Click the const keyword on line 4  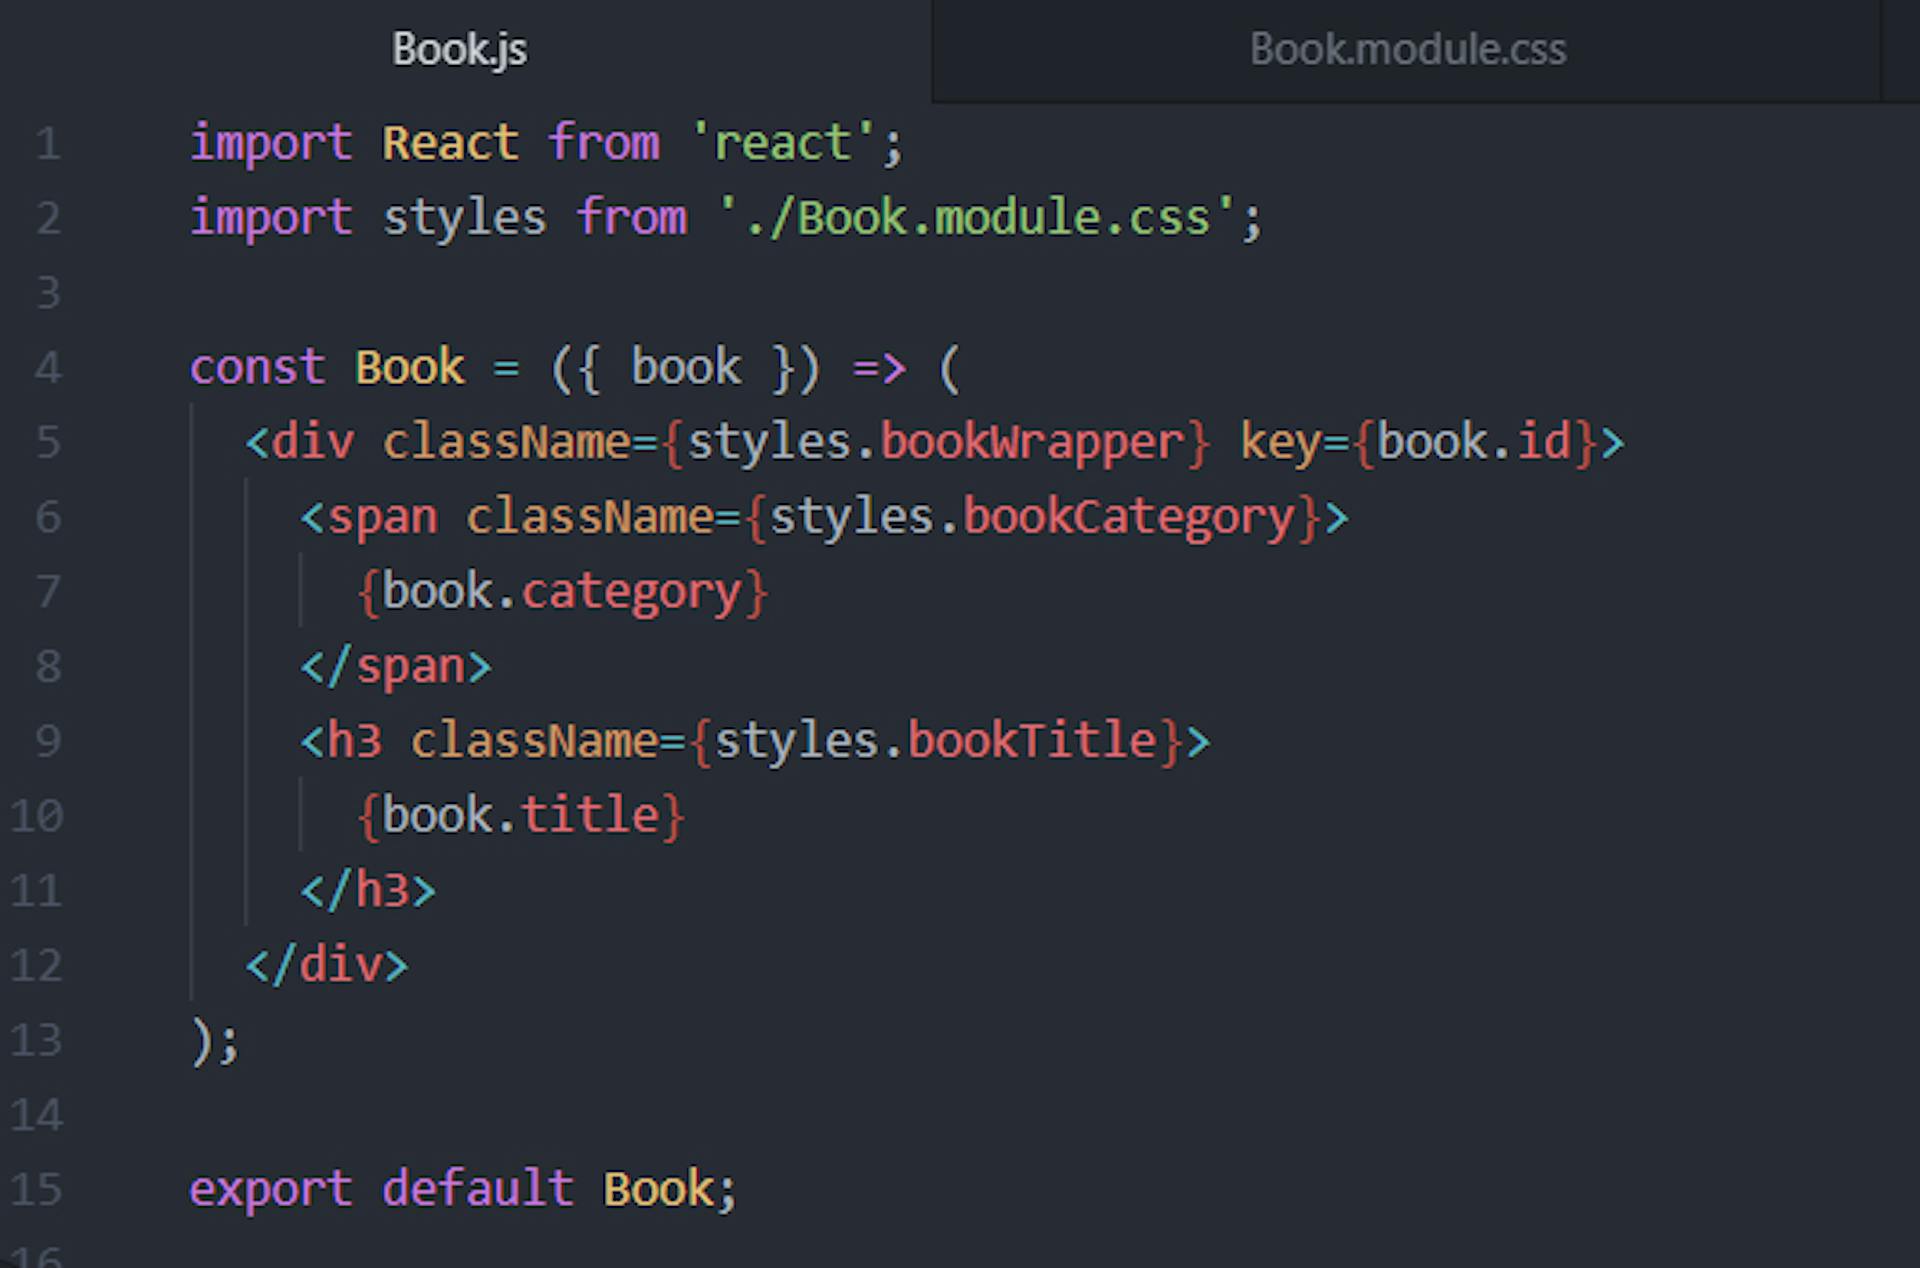pyautogui.click(x=257, y=368)
